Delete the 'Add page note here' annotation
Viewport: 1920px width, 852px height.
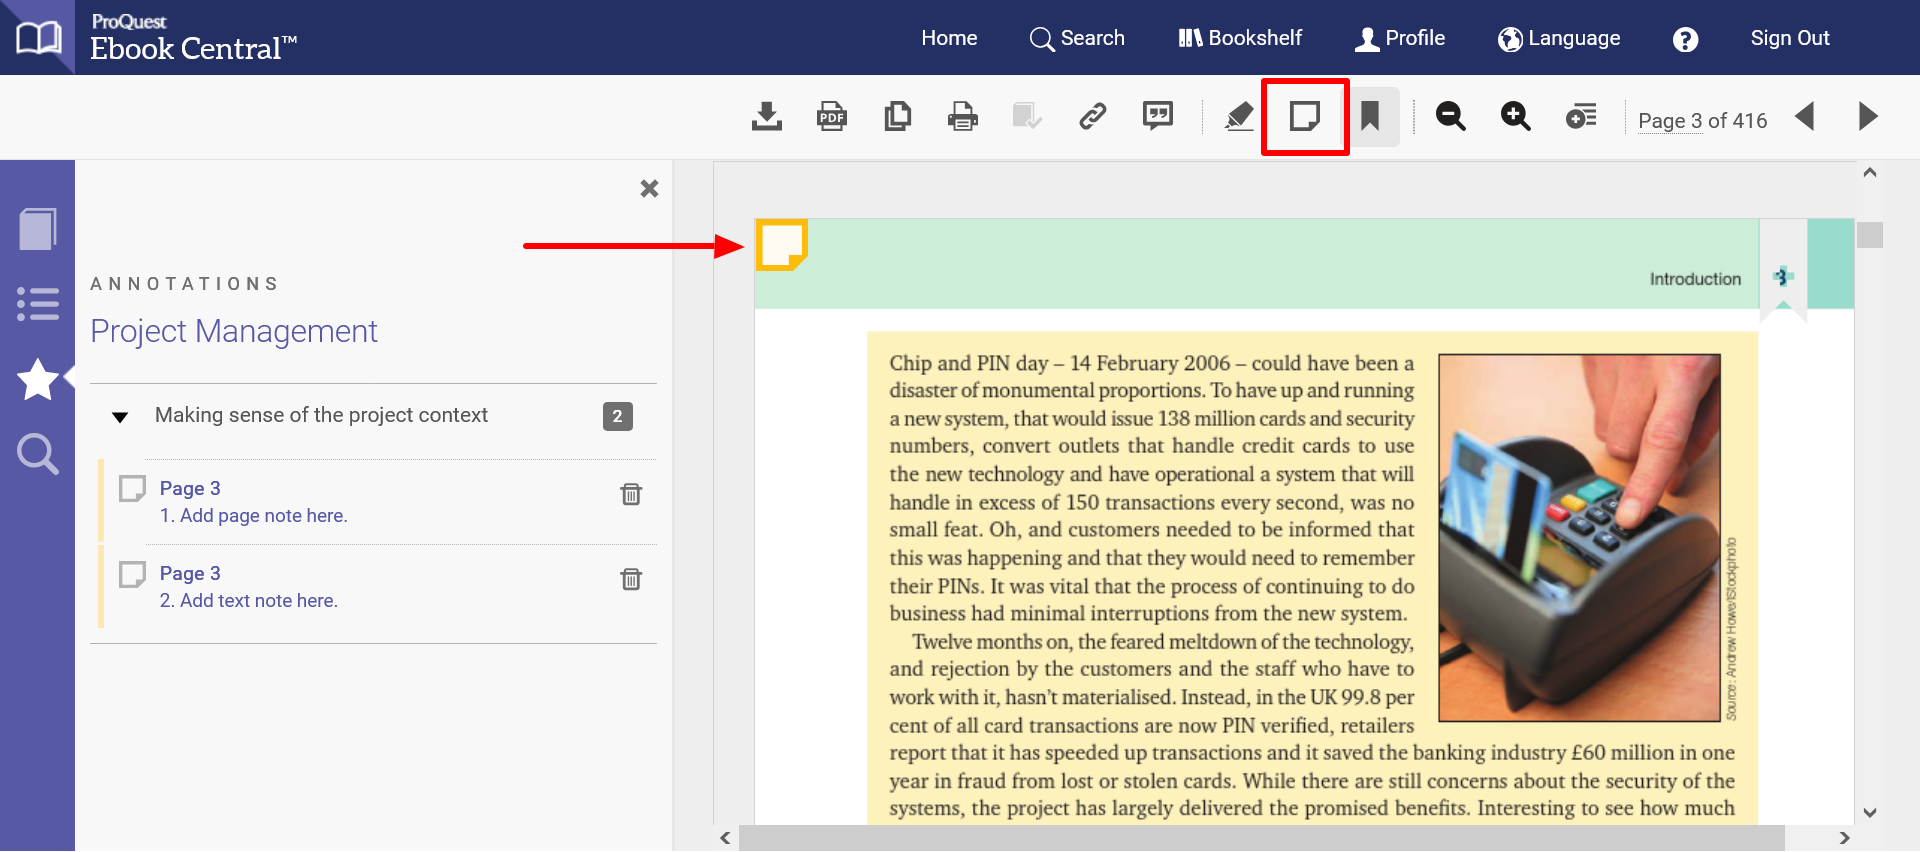coord(631,494)
